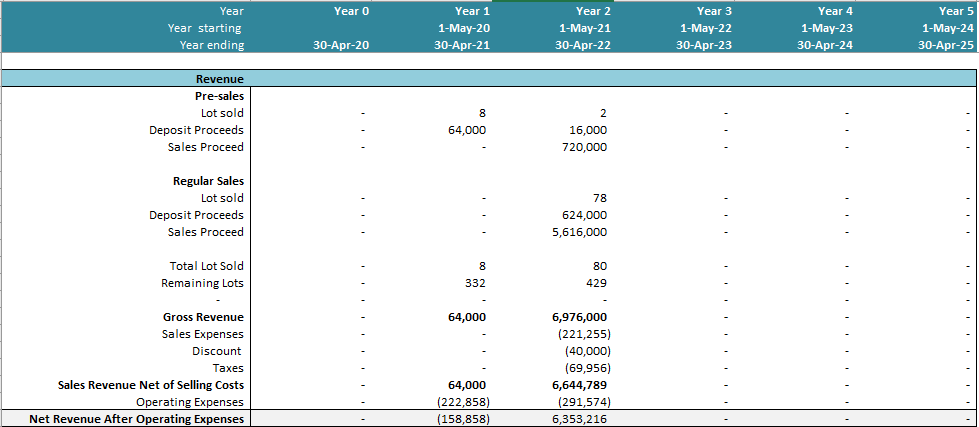Click the 6,644,789 net sales revenue cell
The image size is (979, 427).
pos(578,385)
